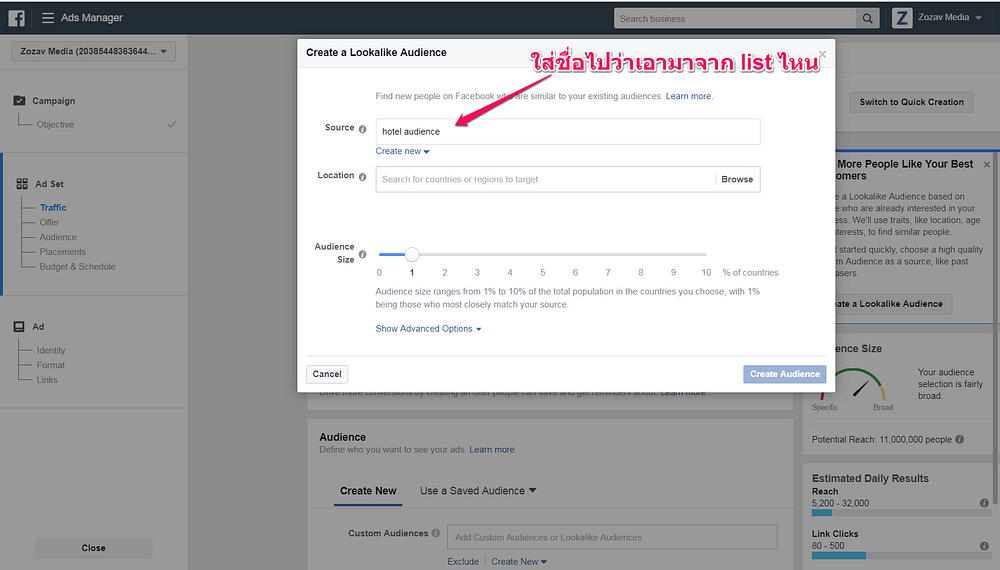Viewport: 1000px width, 570px height.
Task: Select Placements in the Ad Set tree
Action: coord(62,252)
